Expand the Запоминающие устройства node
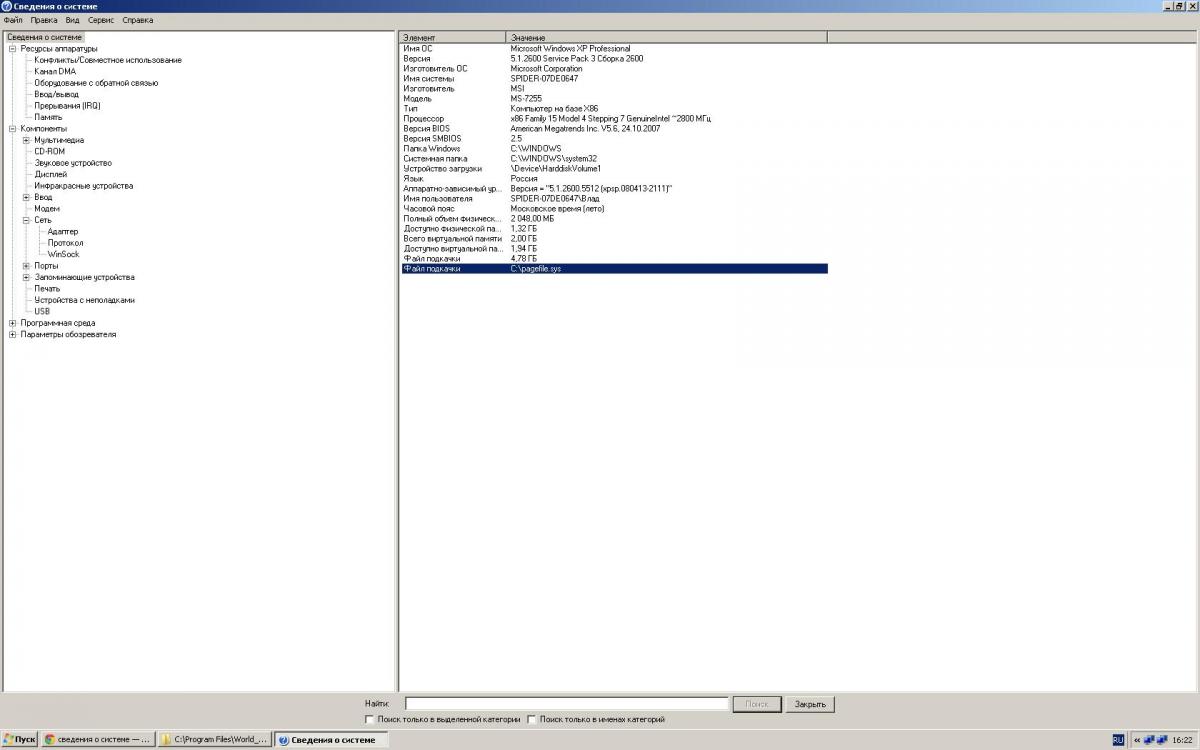 [26, 277]
